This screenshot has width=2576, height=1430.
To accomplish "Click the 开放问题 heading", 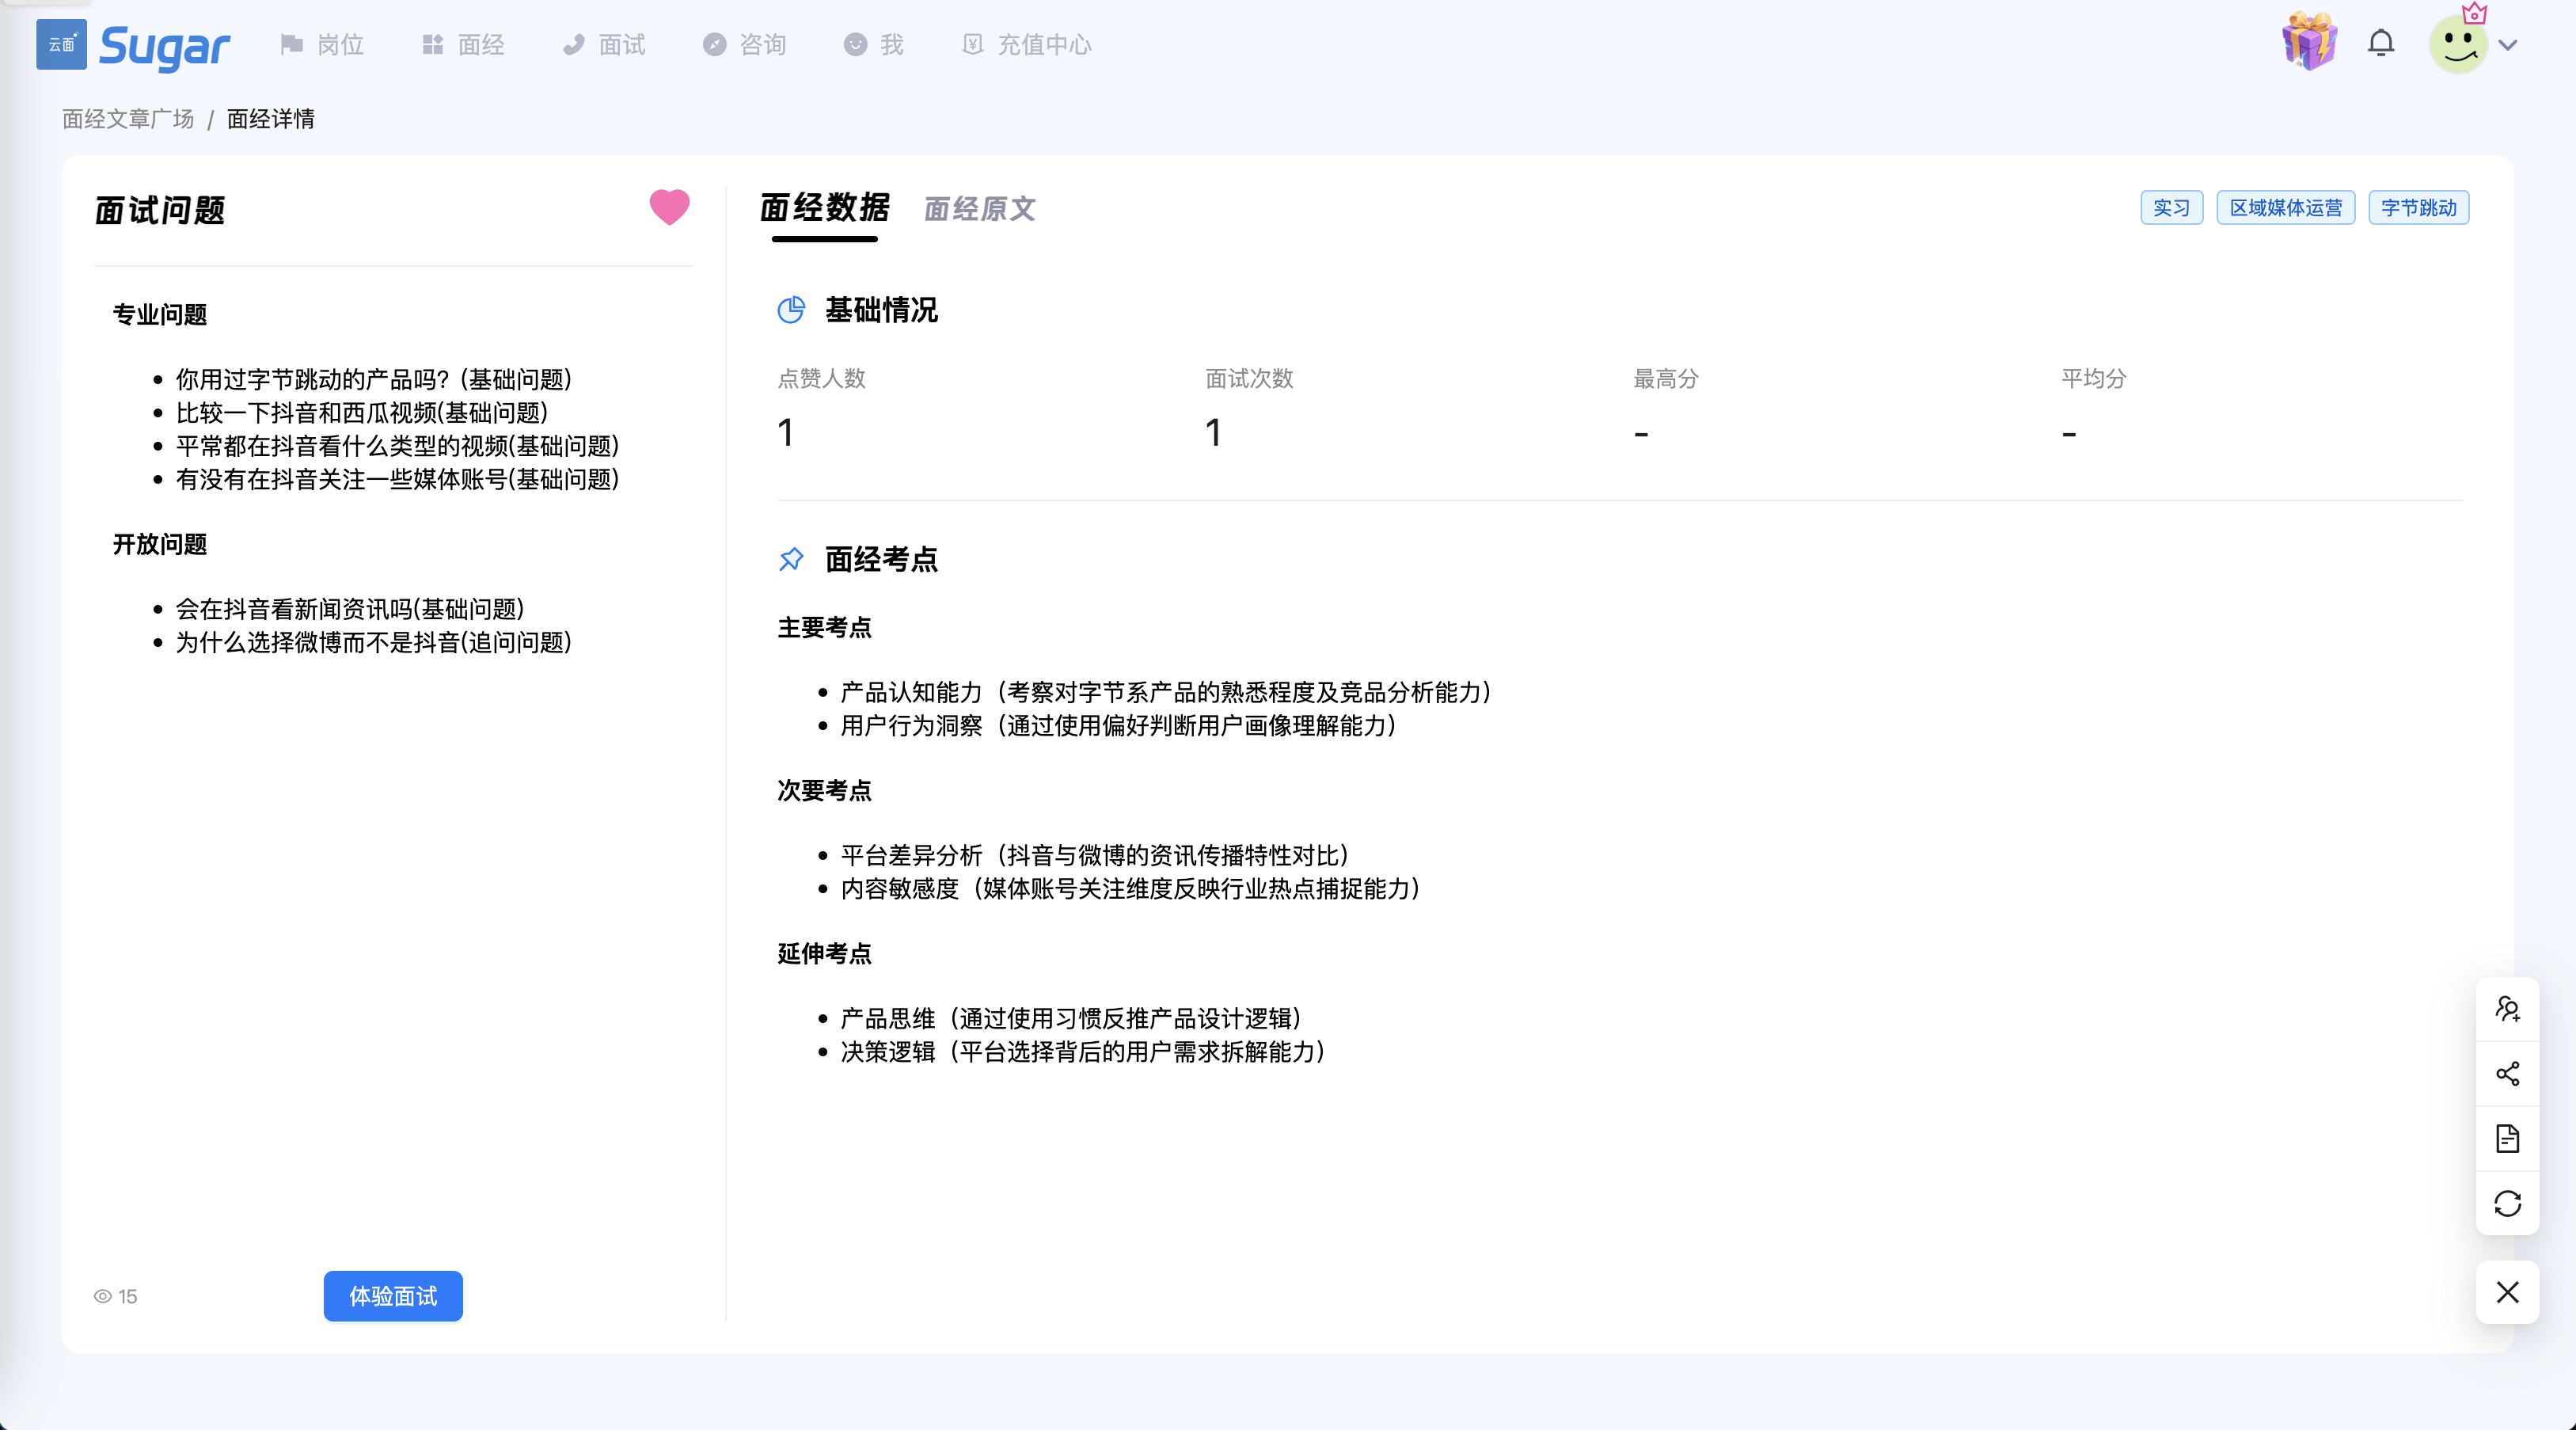I will (160, 545).
